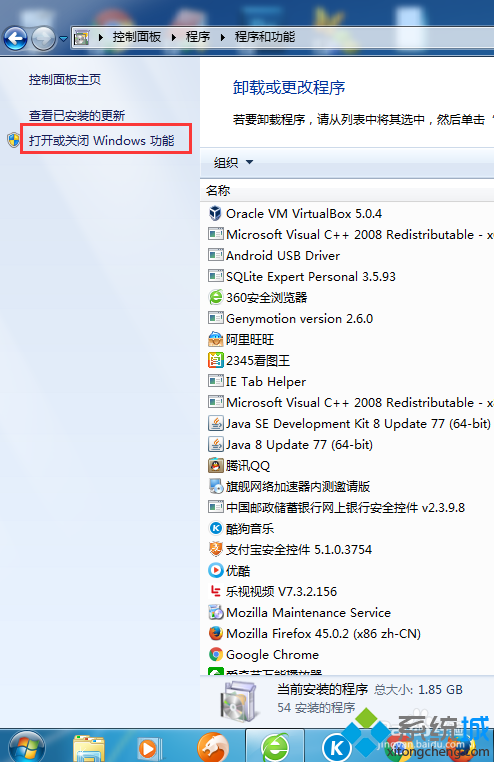Open 控制面板主页 link
Image resolution: width=494 pixels, height=762 pixels.
pyautogui.click(x=65, y=80)
